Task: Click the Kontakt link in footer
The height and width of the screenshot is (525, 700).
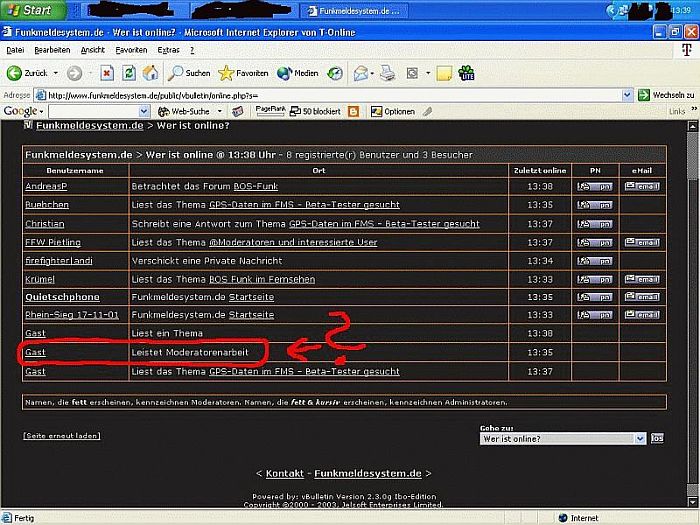Action: click(285, 473)
